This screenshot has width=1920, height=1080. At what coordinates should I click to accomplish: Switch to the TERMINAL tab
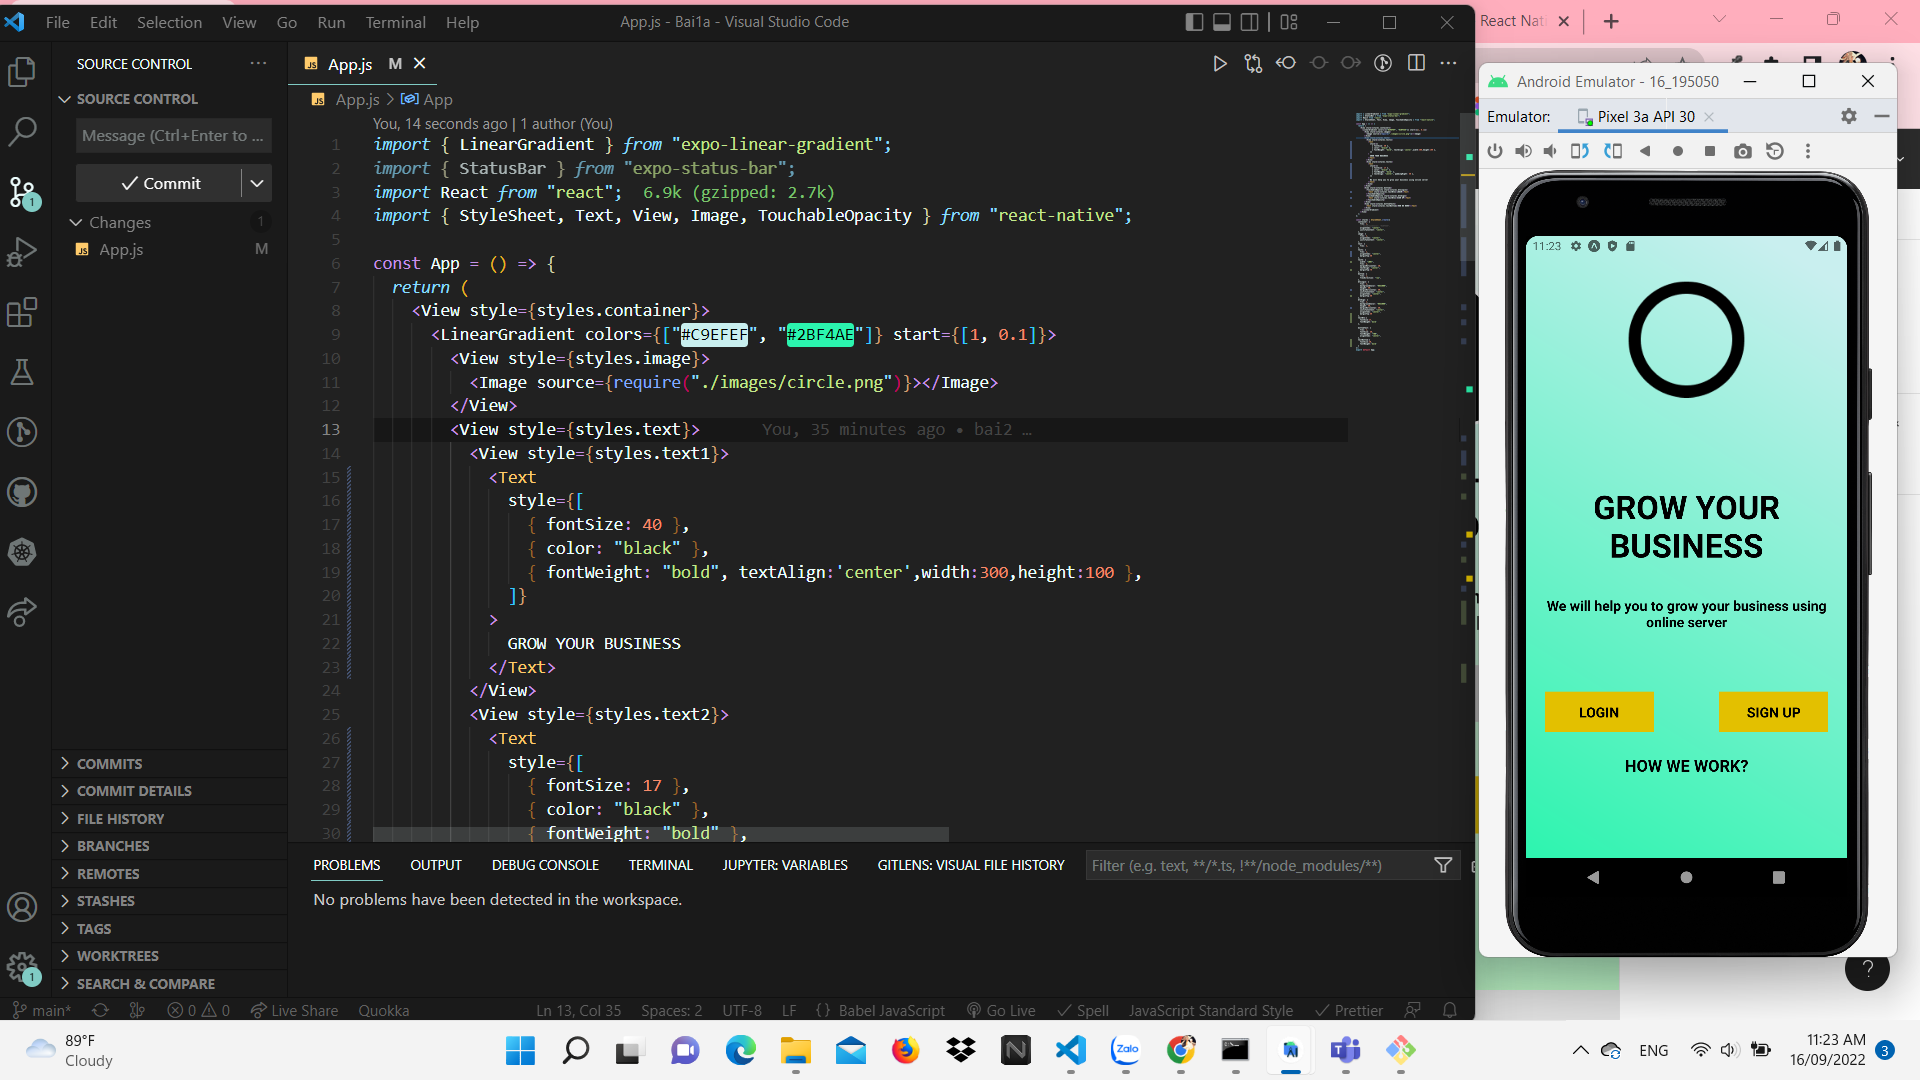pos(660,864)
